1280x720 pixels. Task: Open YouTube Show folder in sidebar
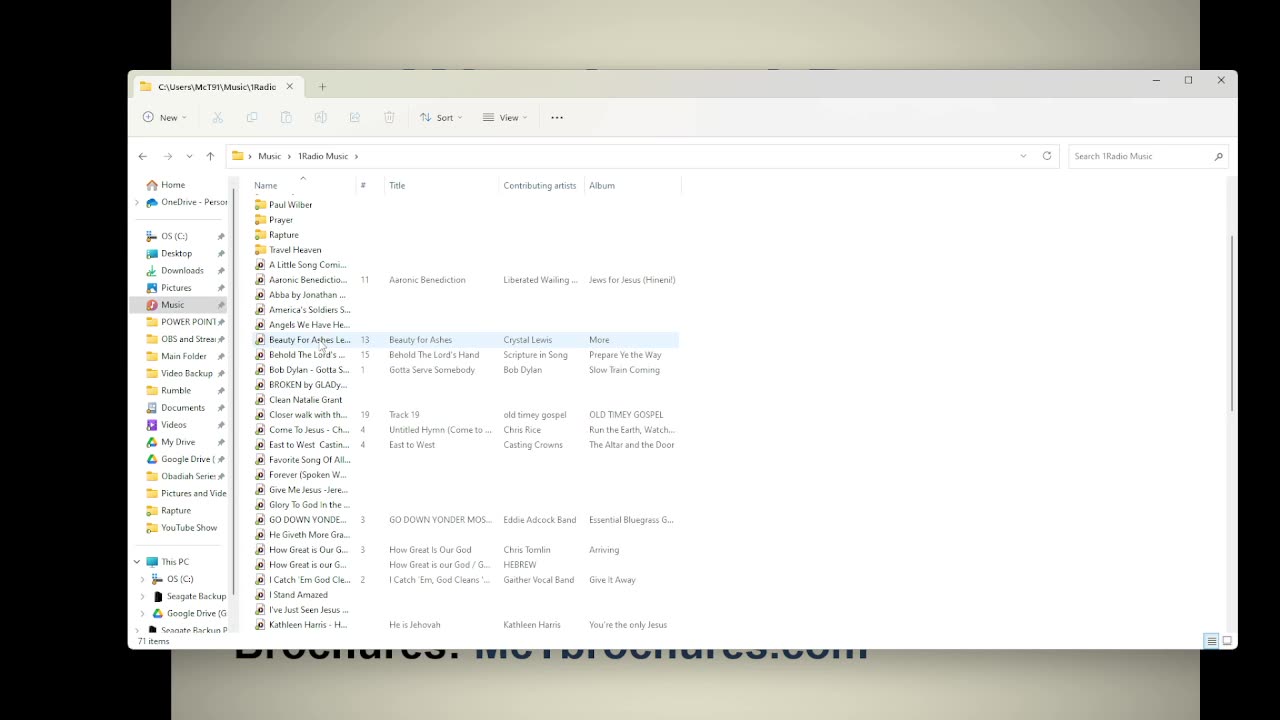point(189,527)
